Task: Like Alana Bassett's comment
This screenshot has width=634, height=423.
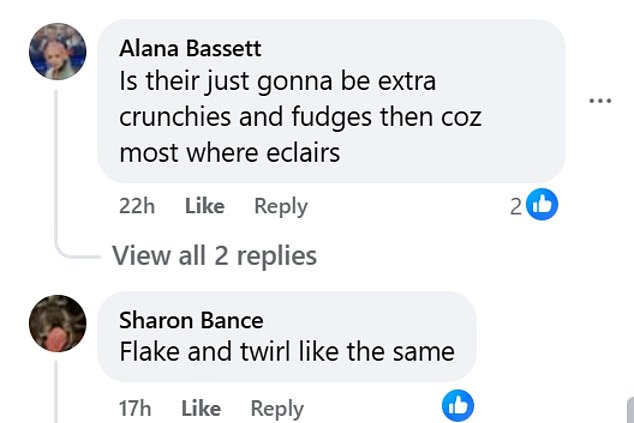Action: 204,206
